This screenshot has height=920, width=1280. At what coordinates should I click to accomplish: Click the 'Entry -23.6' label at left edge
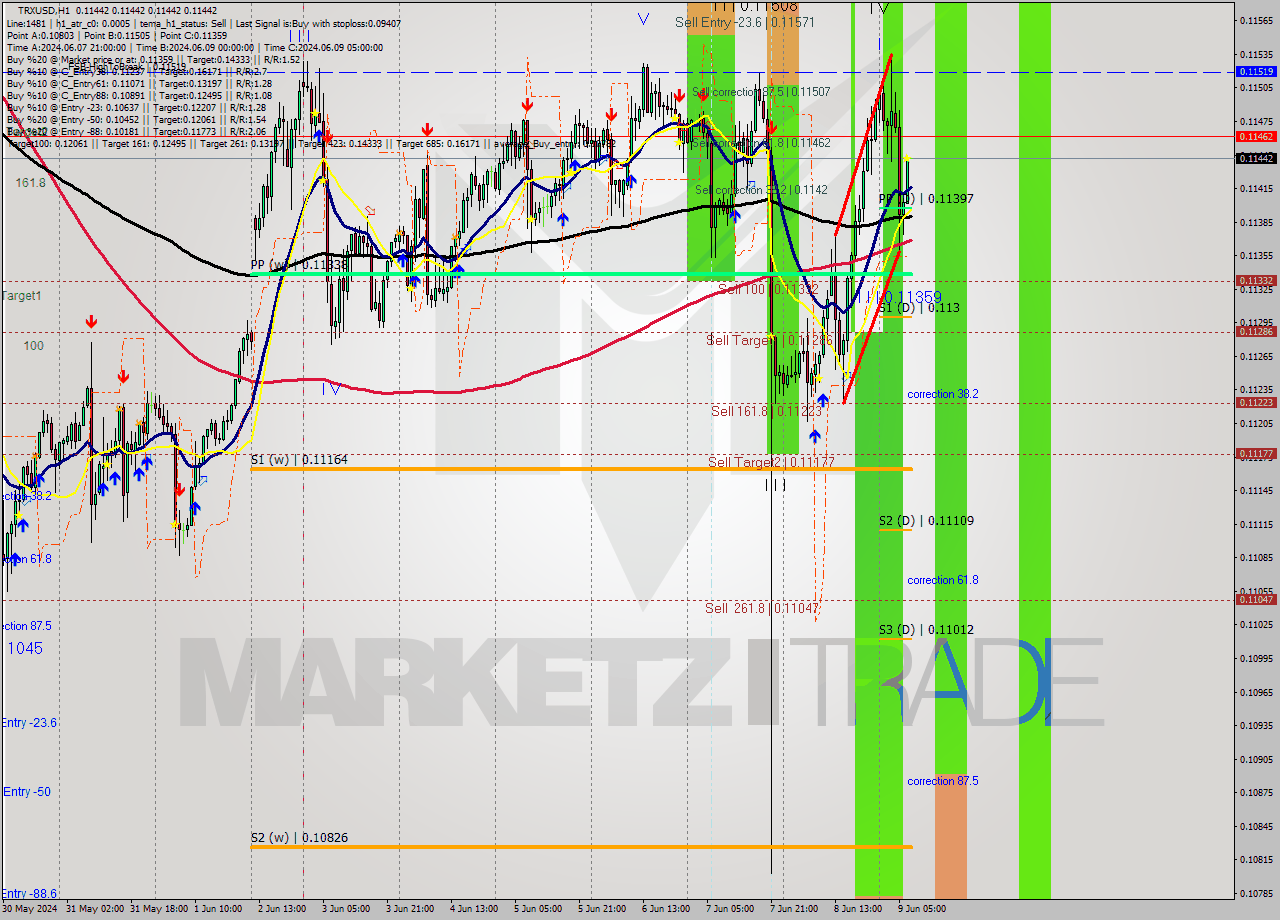point(29,723)
